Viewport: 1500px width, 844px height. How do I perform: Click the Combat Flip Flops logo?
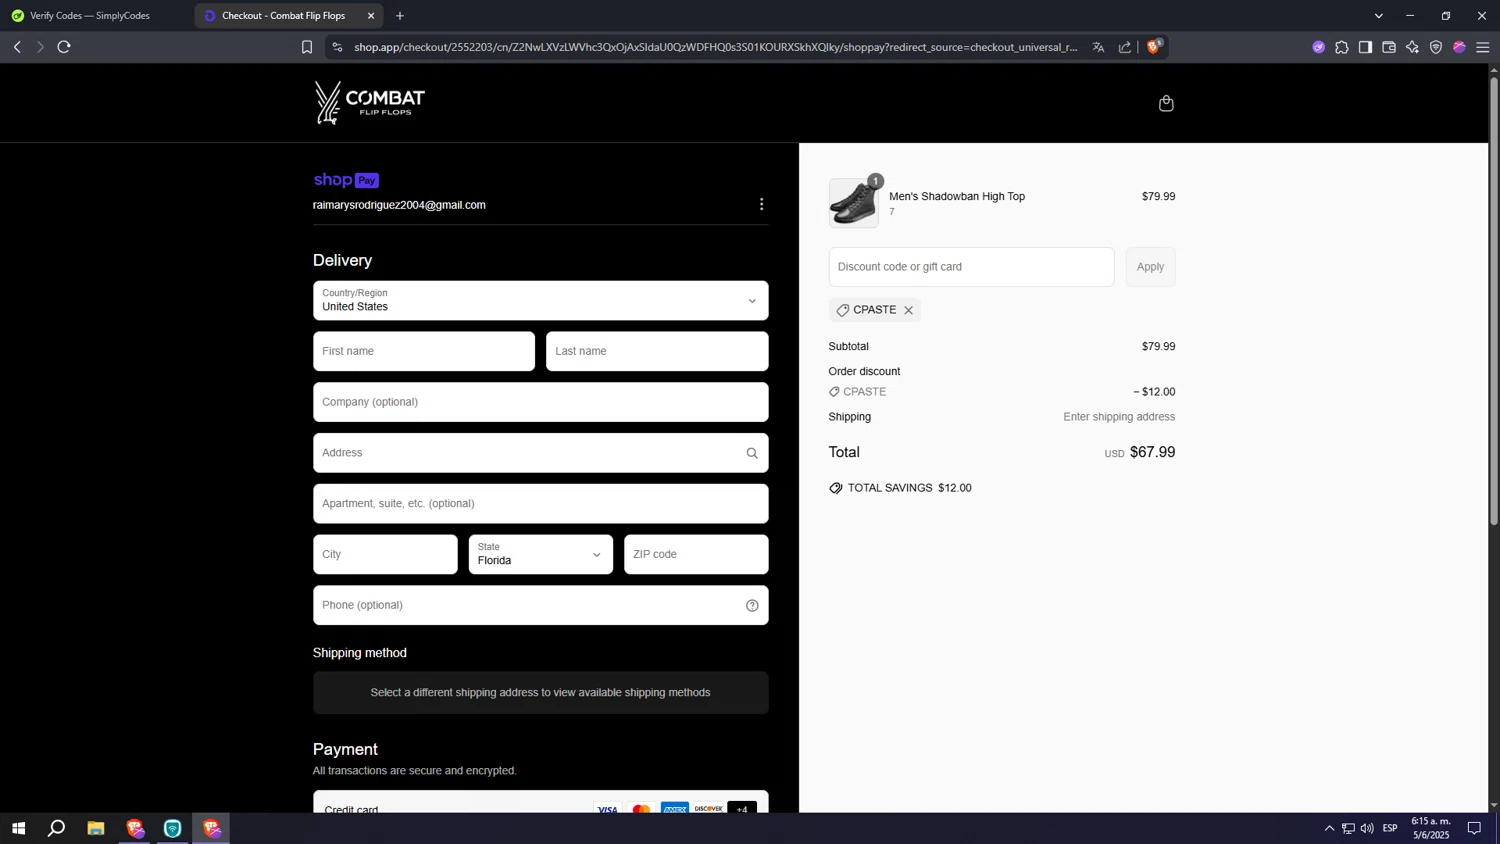click(x=370, y=102)
